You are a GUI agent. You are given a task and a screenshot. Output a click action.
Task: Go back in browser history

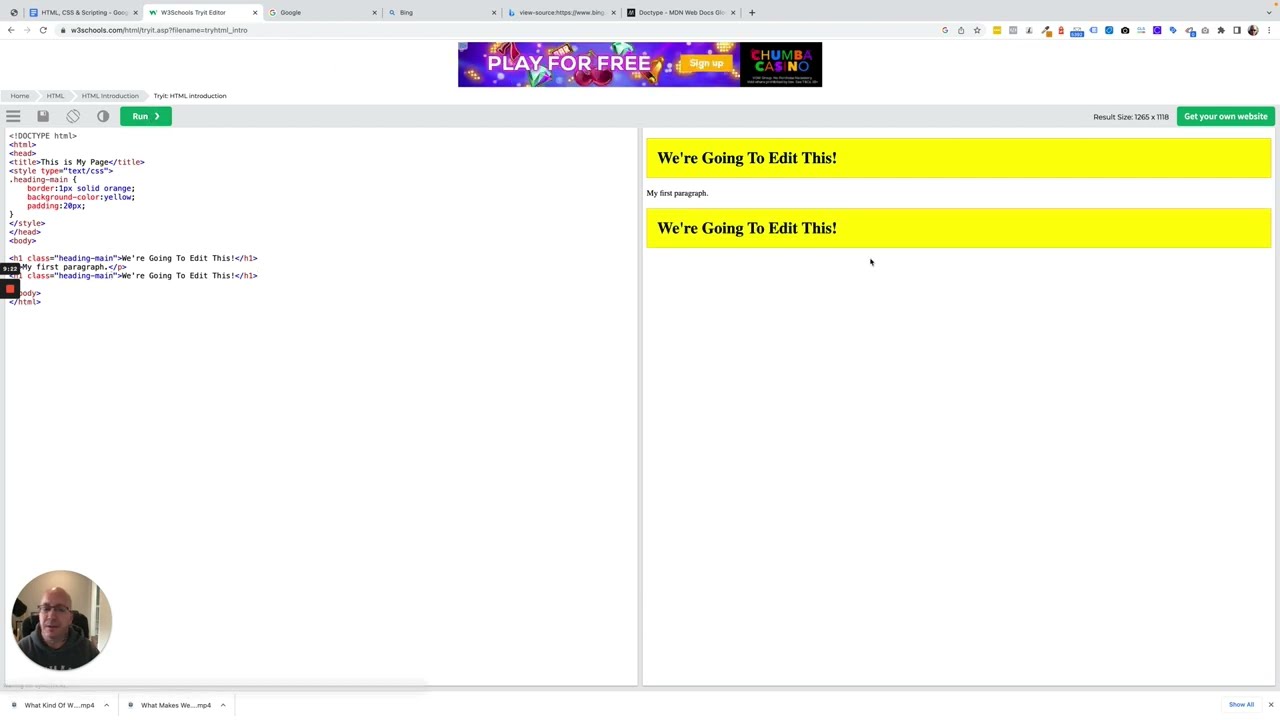click(x=11, y=30)
